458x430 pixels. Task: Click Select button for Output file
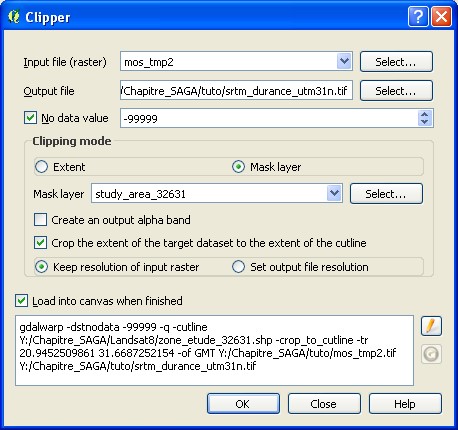point(396,91)
